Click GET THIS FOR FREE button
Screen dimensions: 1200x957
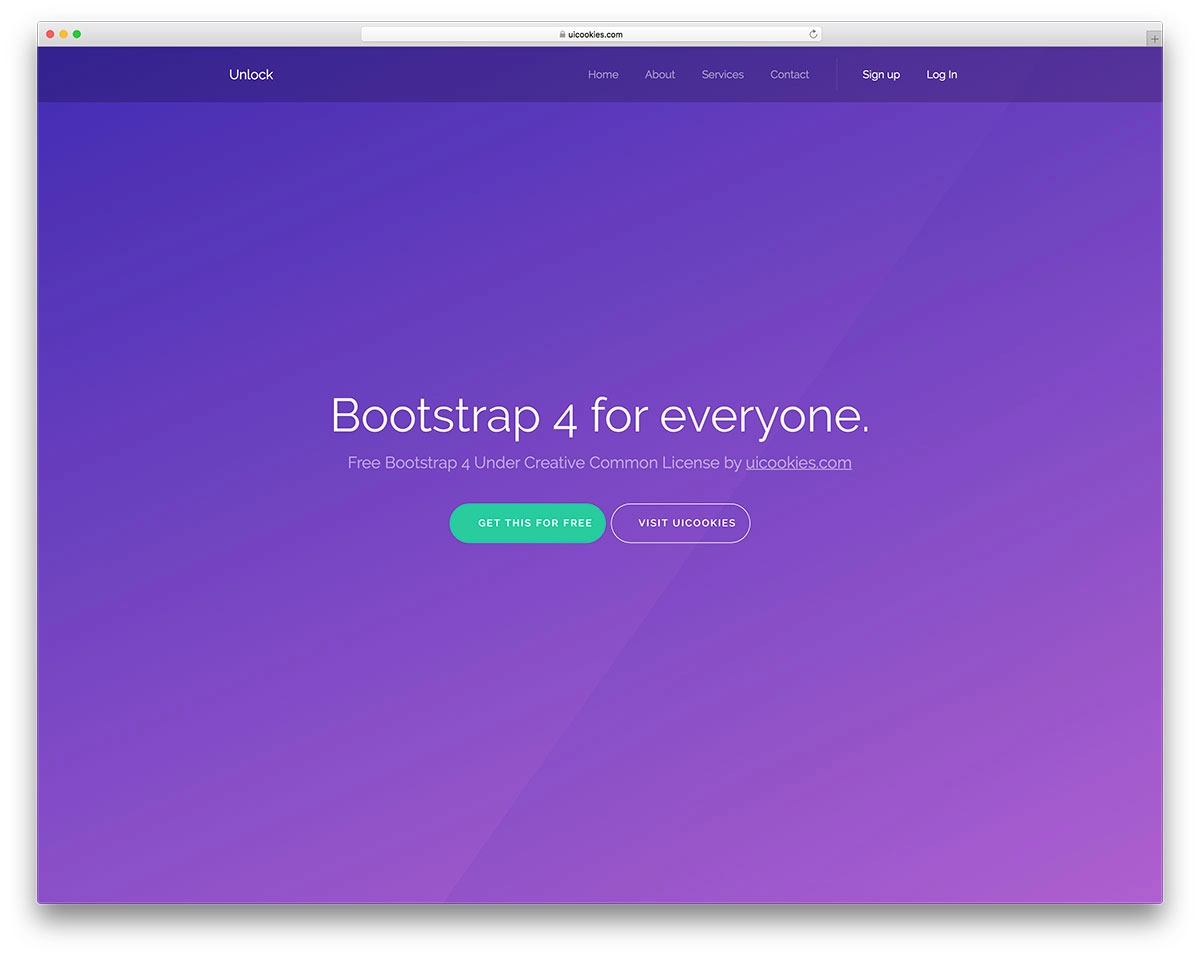528,523
